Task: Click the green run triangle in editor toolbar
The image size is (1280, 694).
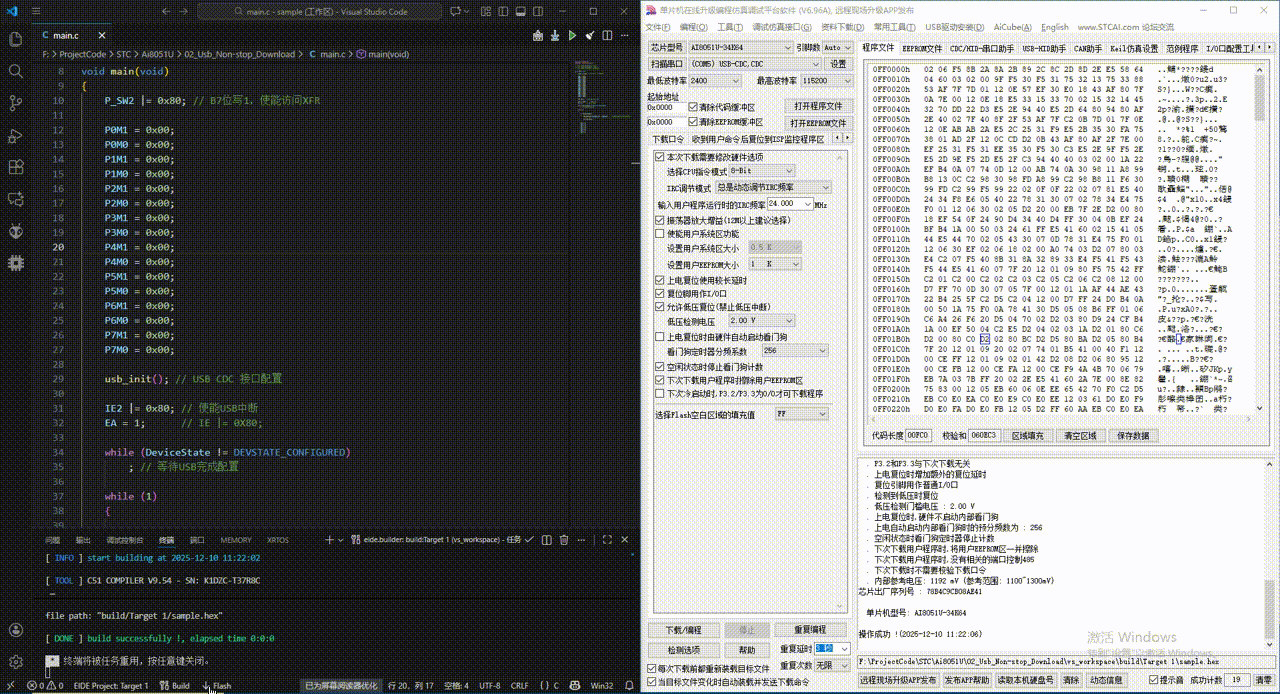Action: pyautogui.click(x=572, y=34)
